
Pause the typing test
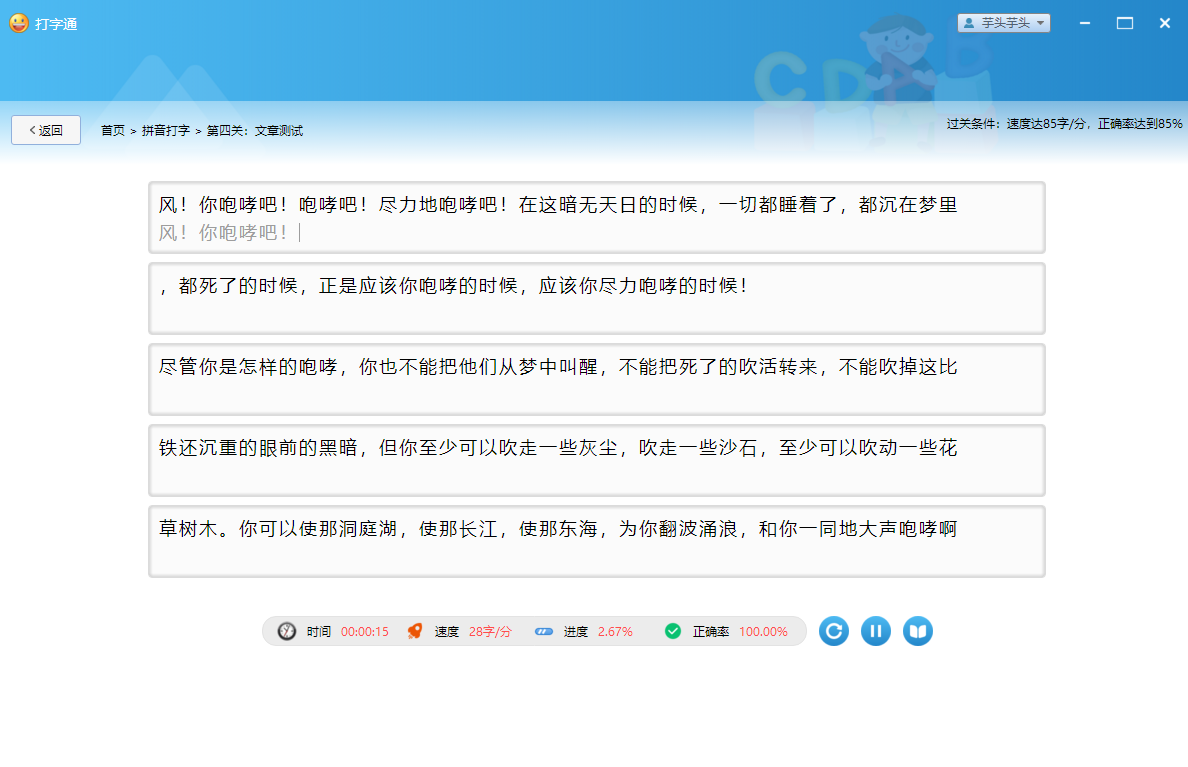[x=875, y=631]
